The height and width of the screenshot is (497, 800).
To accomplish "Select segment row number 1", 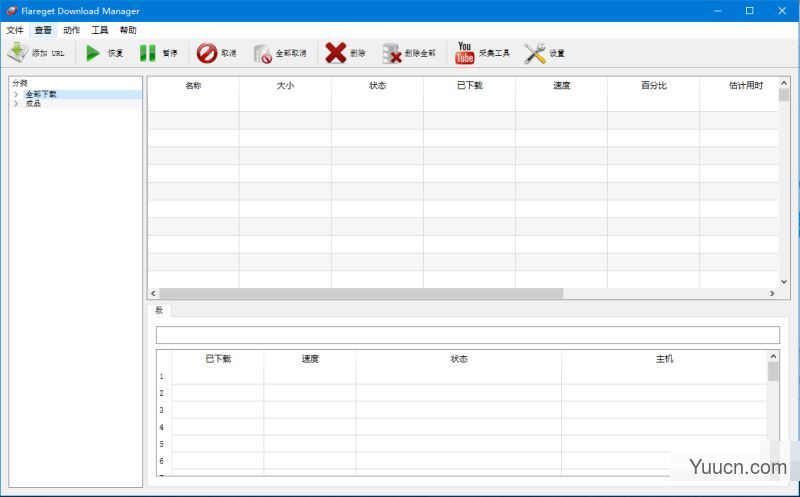I will point(161,377).
